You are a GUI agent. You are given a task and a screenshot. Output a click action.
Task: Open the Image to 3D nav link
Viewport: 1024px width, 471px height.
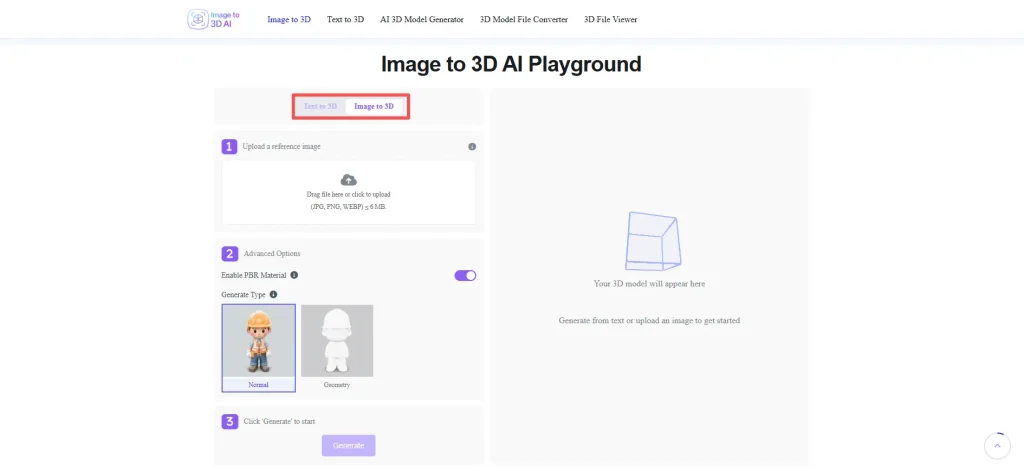pyautogui.click(x=289, y=20)
